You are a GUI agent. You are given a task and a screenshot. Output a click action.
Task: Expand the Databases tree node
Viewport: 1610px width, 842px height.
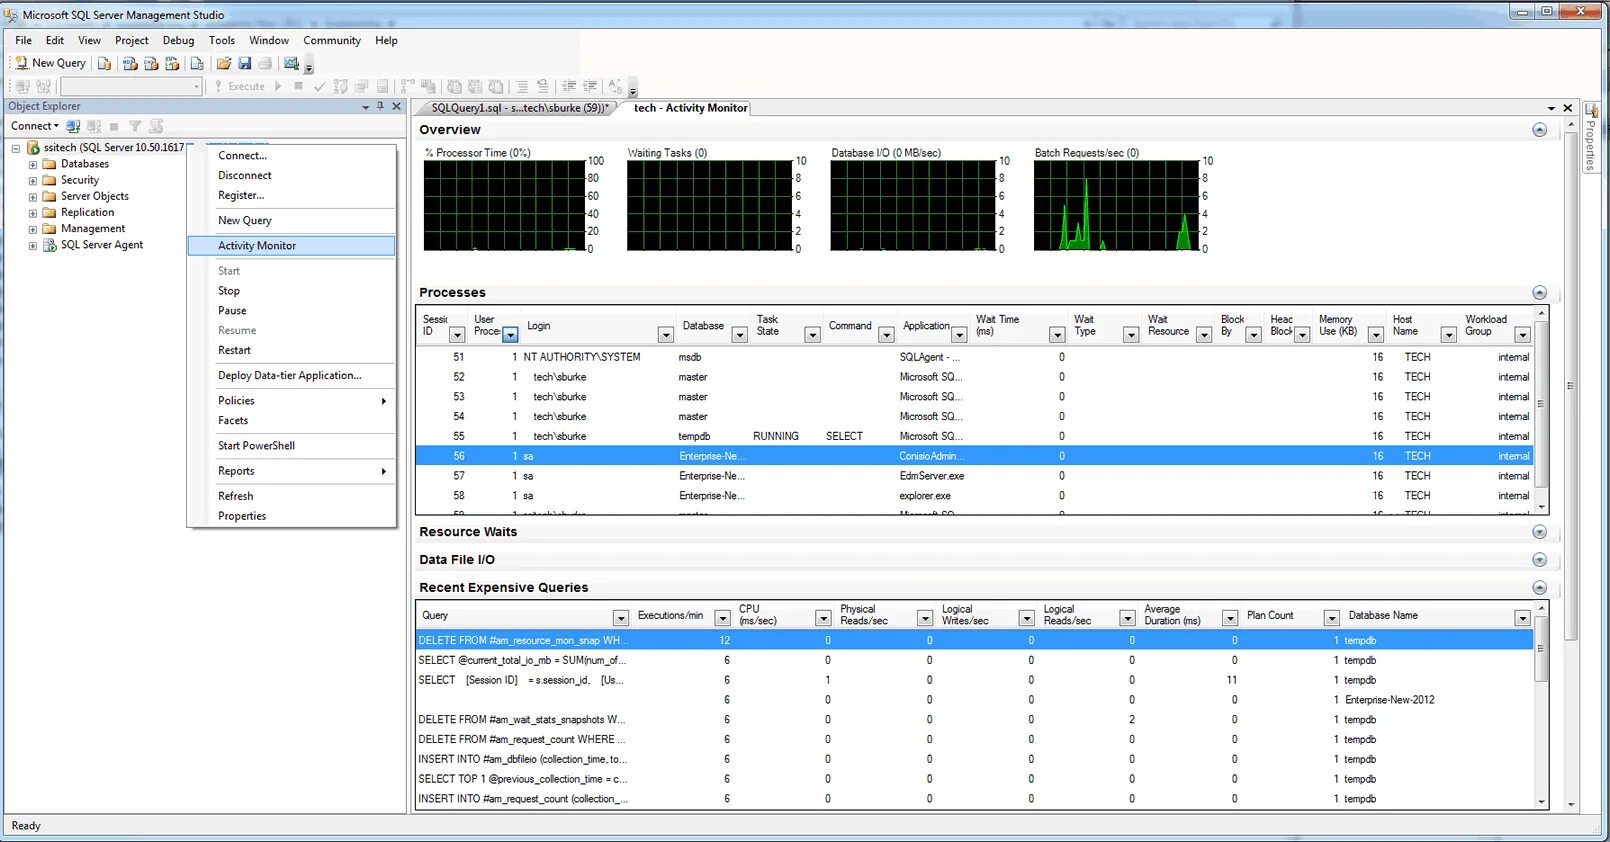pos(32,164)
